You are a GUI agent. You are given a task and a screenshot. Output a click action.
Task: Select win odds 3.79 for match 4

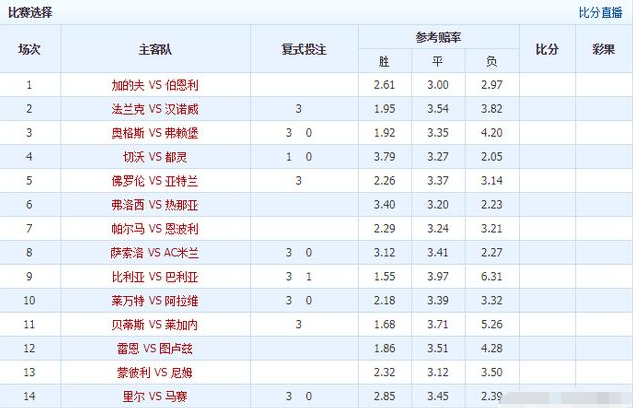click(384, 157)
